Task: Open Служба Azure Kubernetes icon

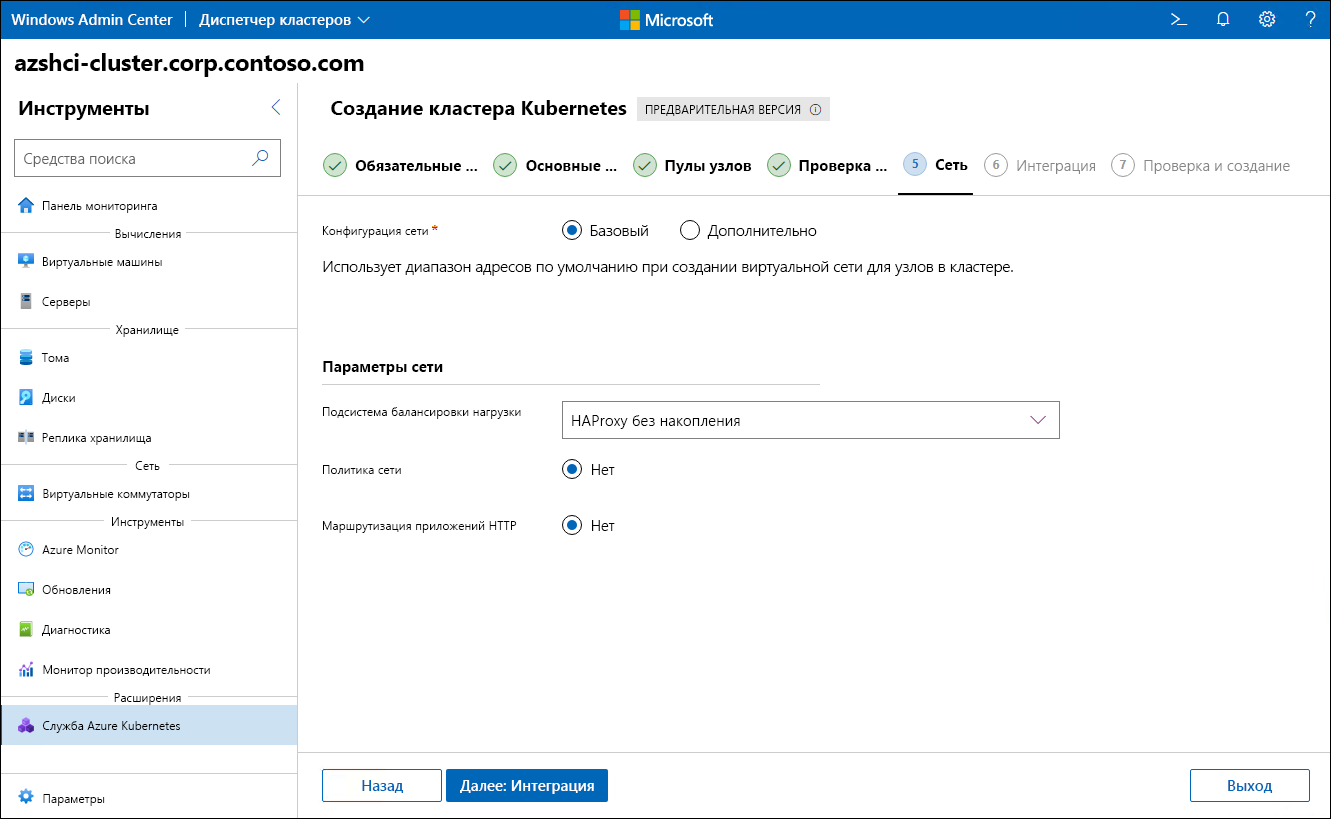Action: [26, 725]
